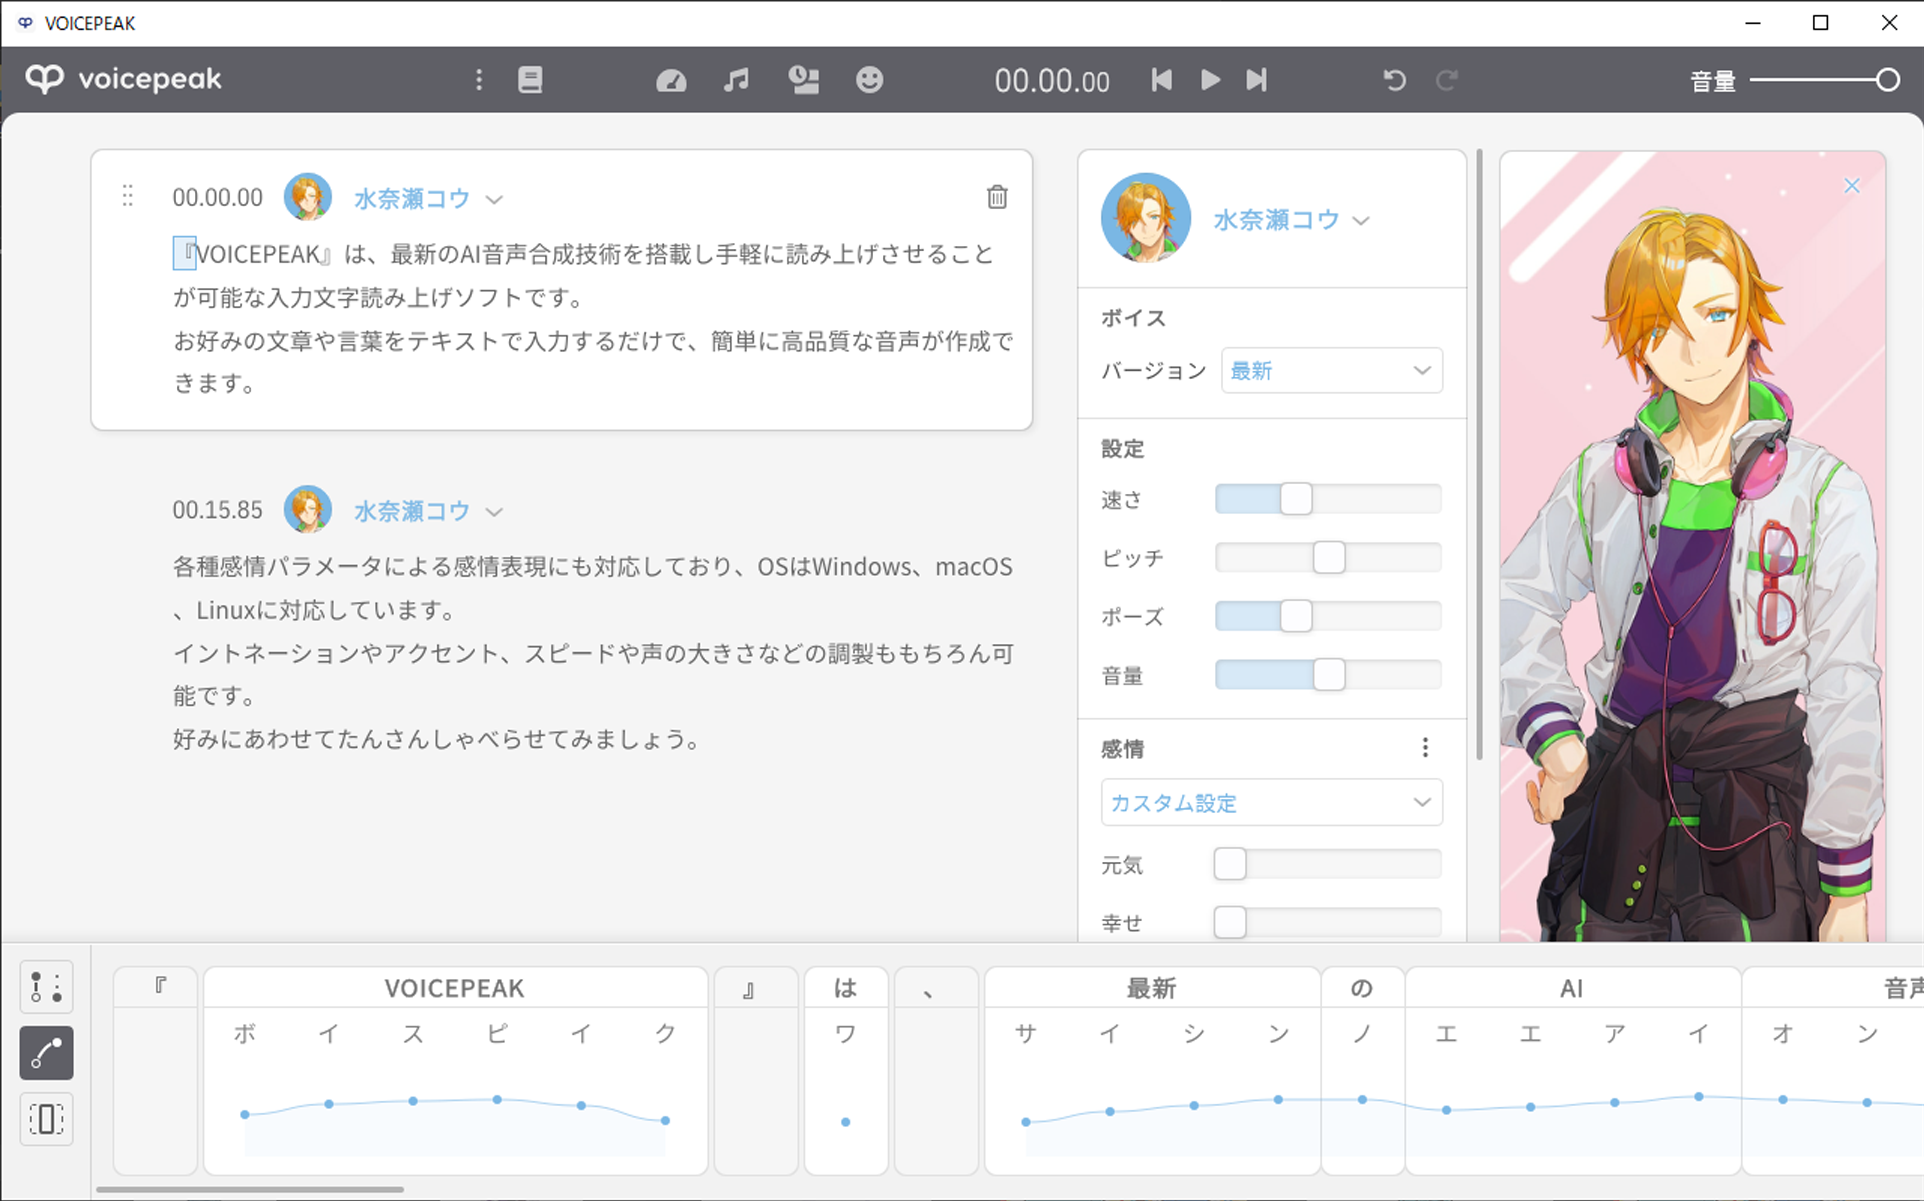The image size is (1924, 1201).
Task: Skip to the beginning of playback
Action: pos(1162,80)
